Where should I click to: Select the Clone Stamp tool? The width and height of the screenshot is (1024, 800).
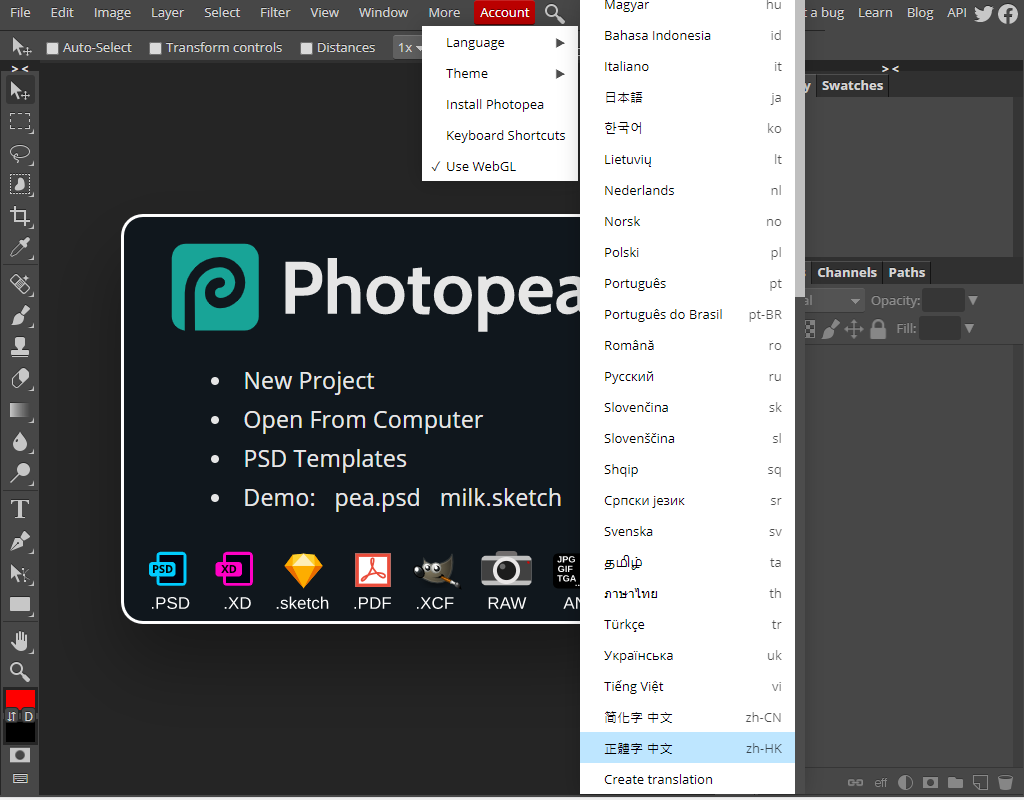pos(20,347)
